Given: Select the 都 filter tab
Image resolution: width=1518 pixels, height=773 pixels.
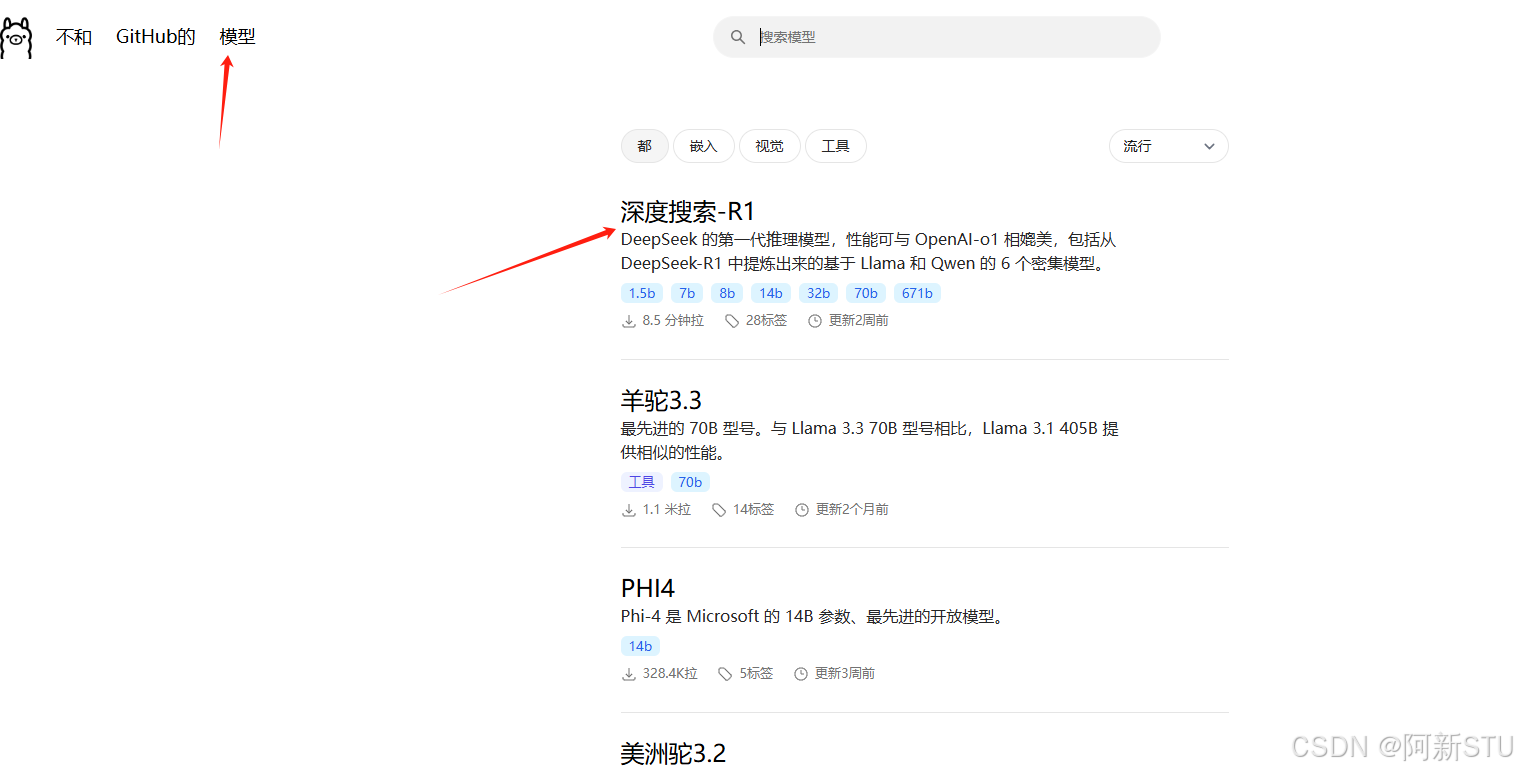Looking at the screenshot, I should pos(645,146).
